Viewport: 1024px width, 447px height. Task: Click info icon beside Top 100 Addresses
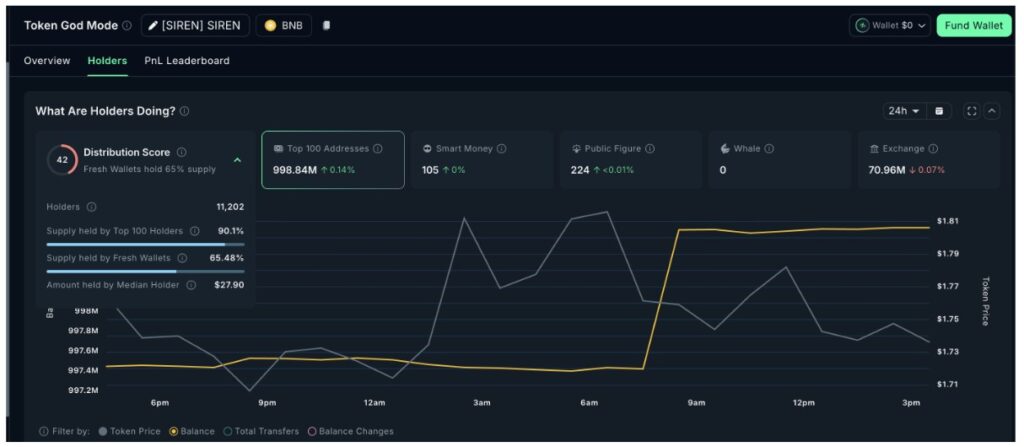[x=378, y=149]
